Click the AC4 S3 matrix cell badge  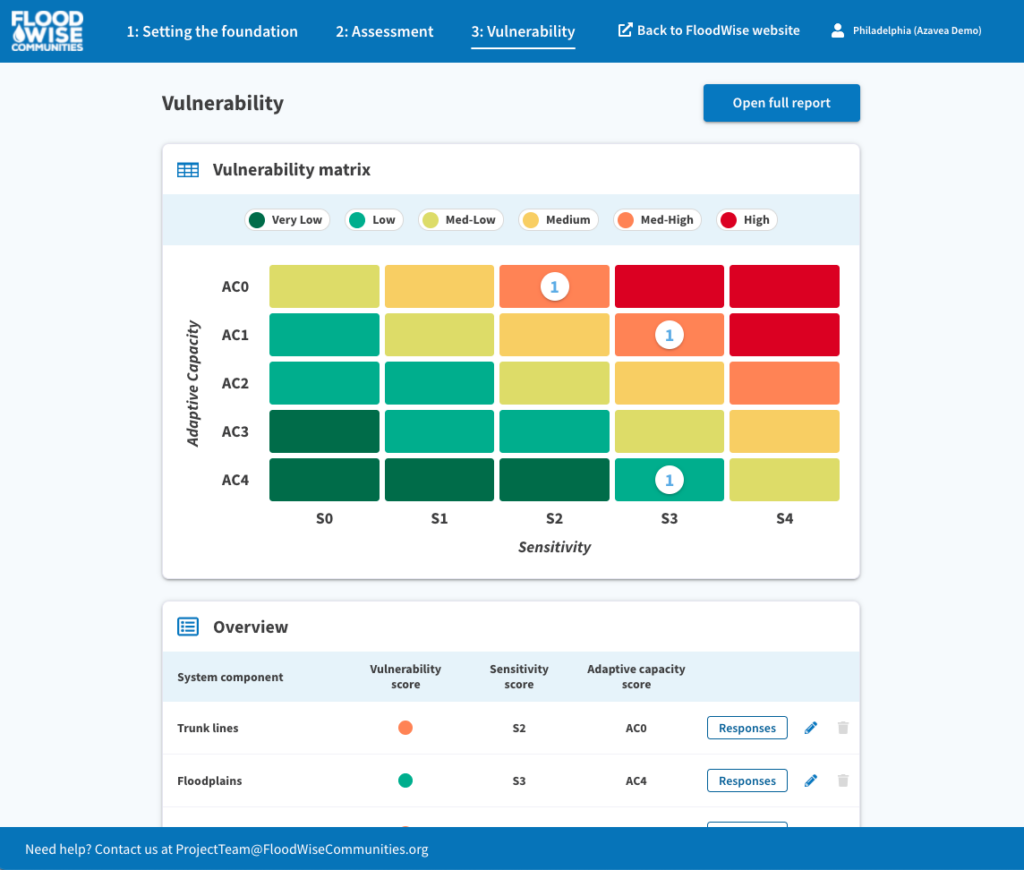tap(669, 480)
